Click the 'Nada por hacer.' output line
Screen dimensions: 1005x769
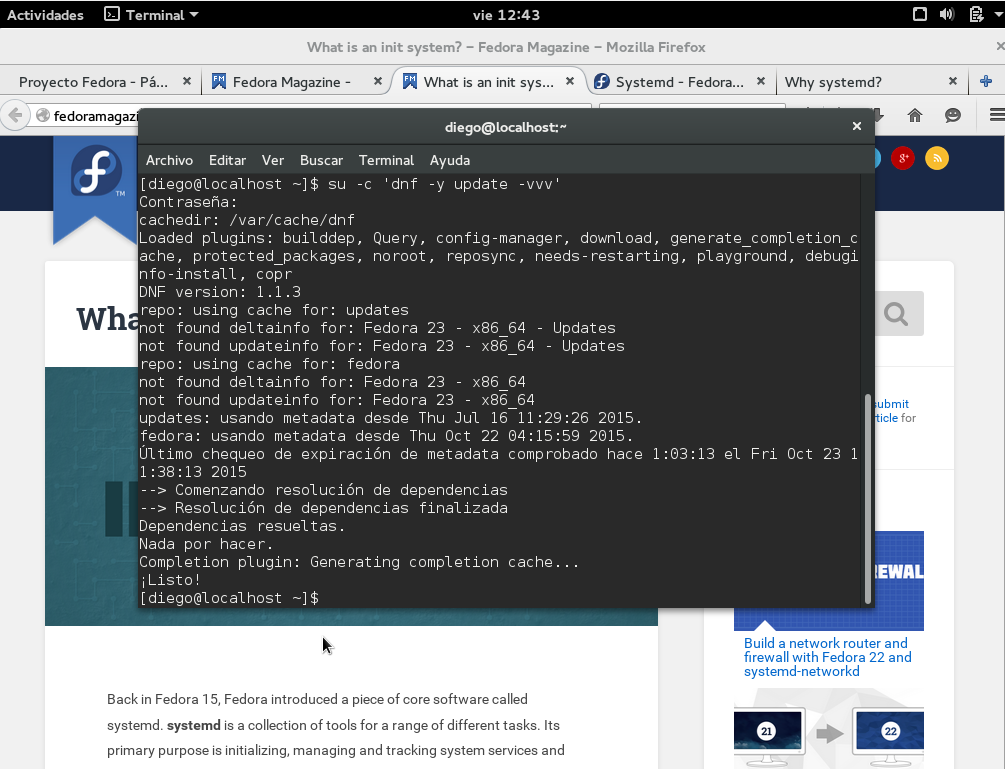206,544
